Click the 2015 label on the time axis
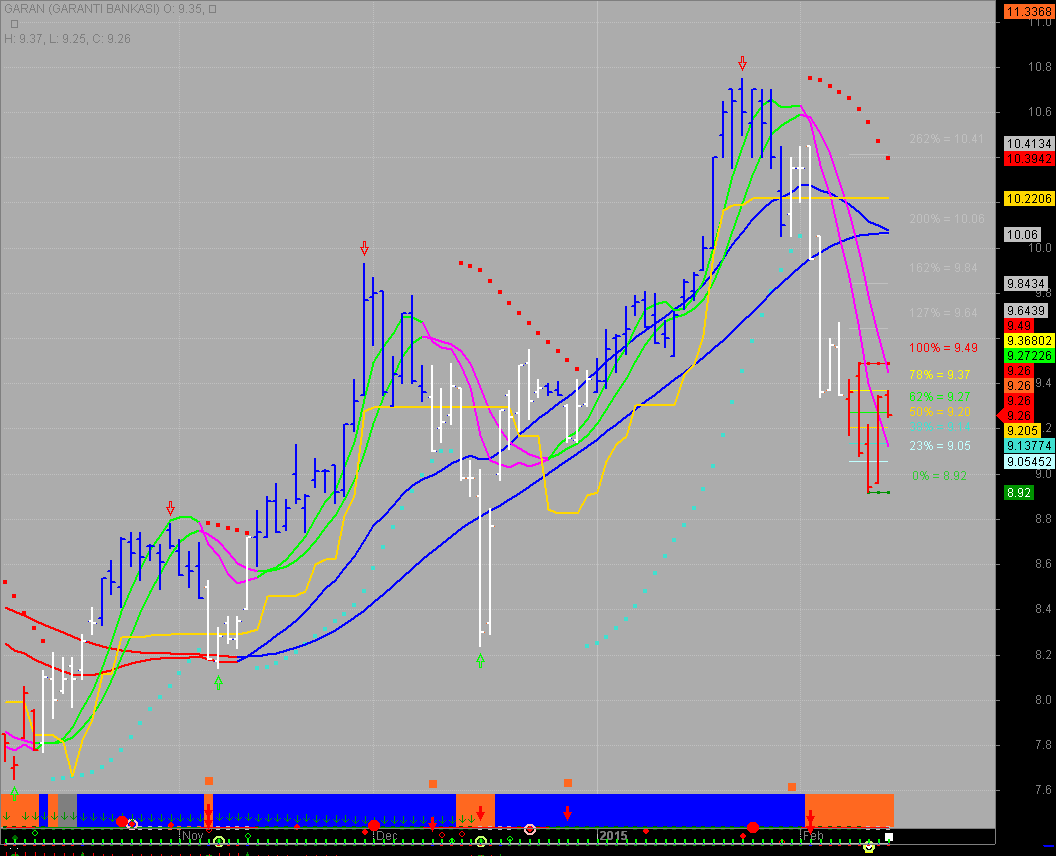Image resolution: width=1056 pixels, height=856 pixels. (614, 835)
